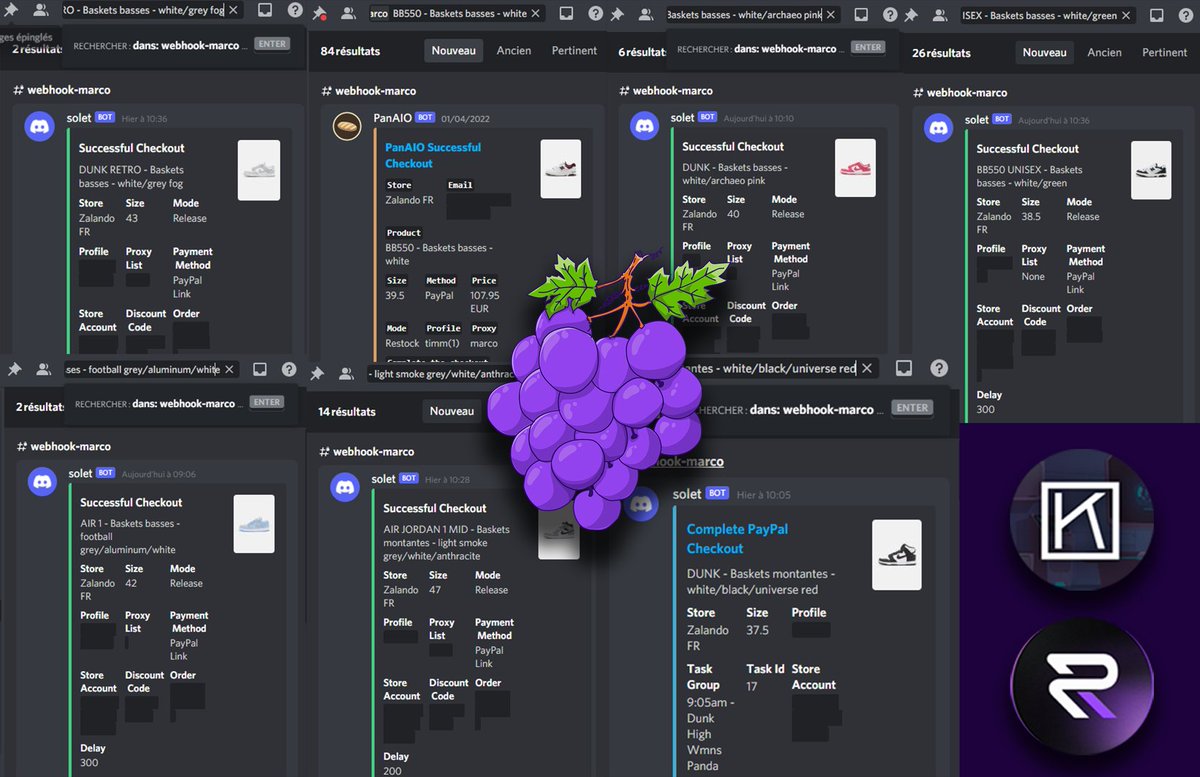Click 'AIR JORDAN 1 MID - Baskets montantes' text
The height and width of the screenshot is (777, 1200).
pyautogui.click(x=446, y=536)
